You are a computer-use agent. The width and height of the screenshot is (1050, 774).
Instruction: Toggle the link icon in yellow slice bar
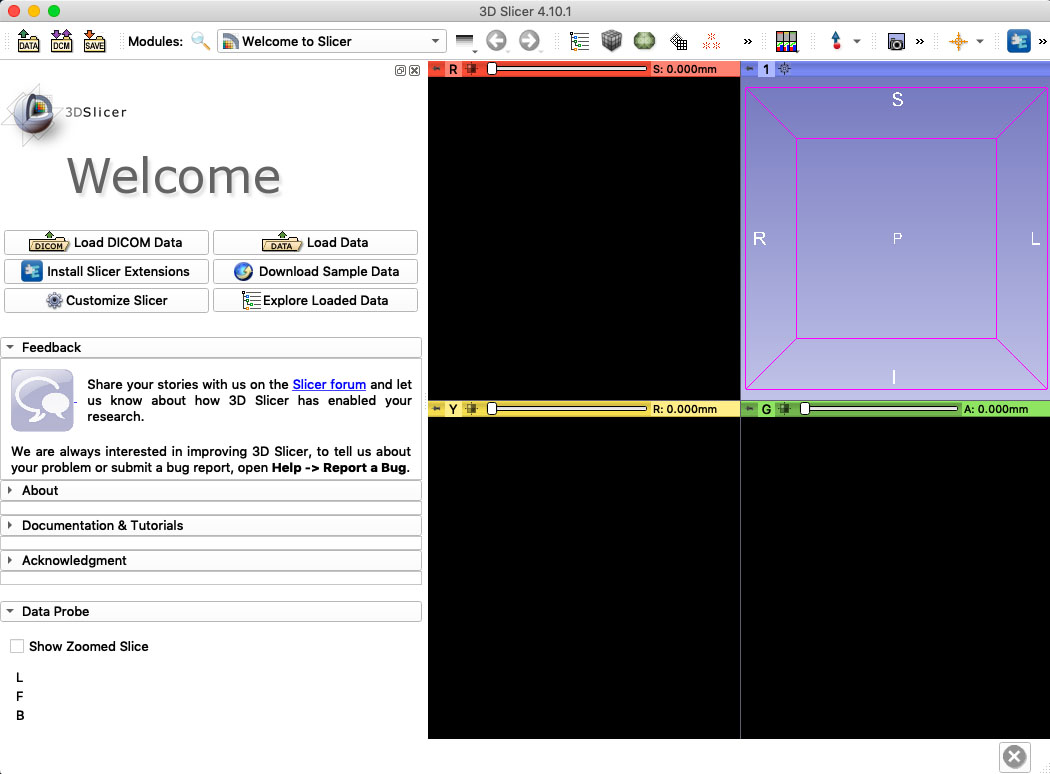tap(471, 408)
